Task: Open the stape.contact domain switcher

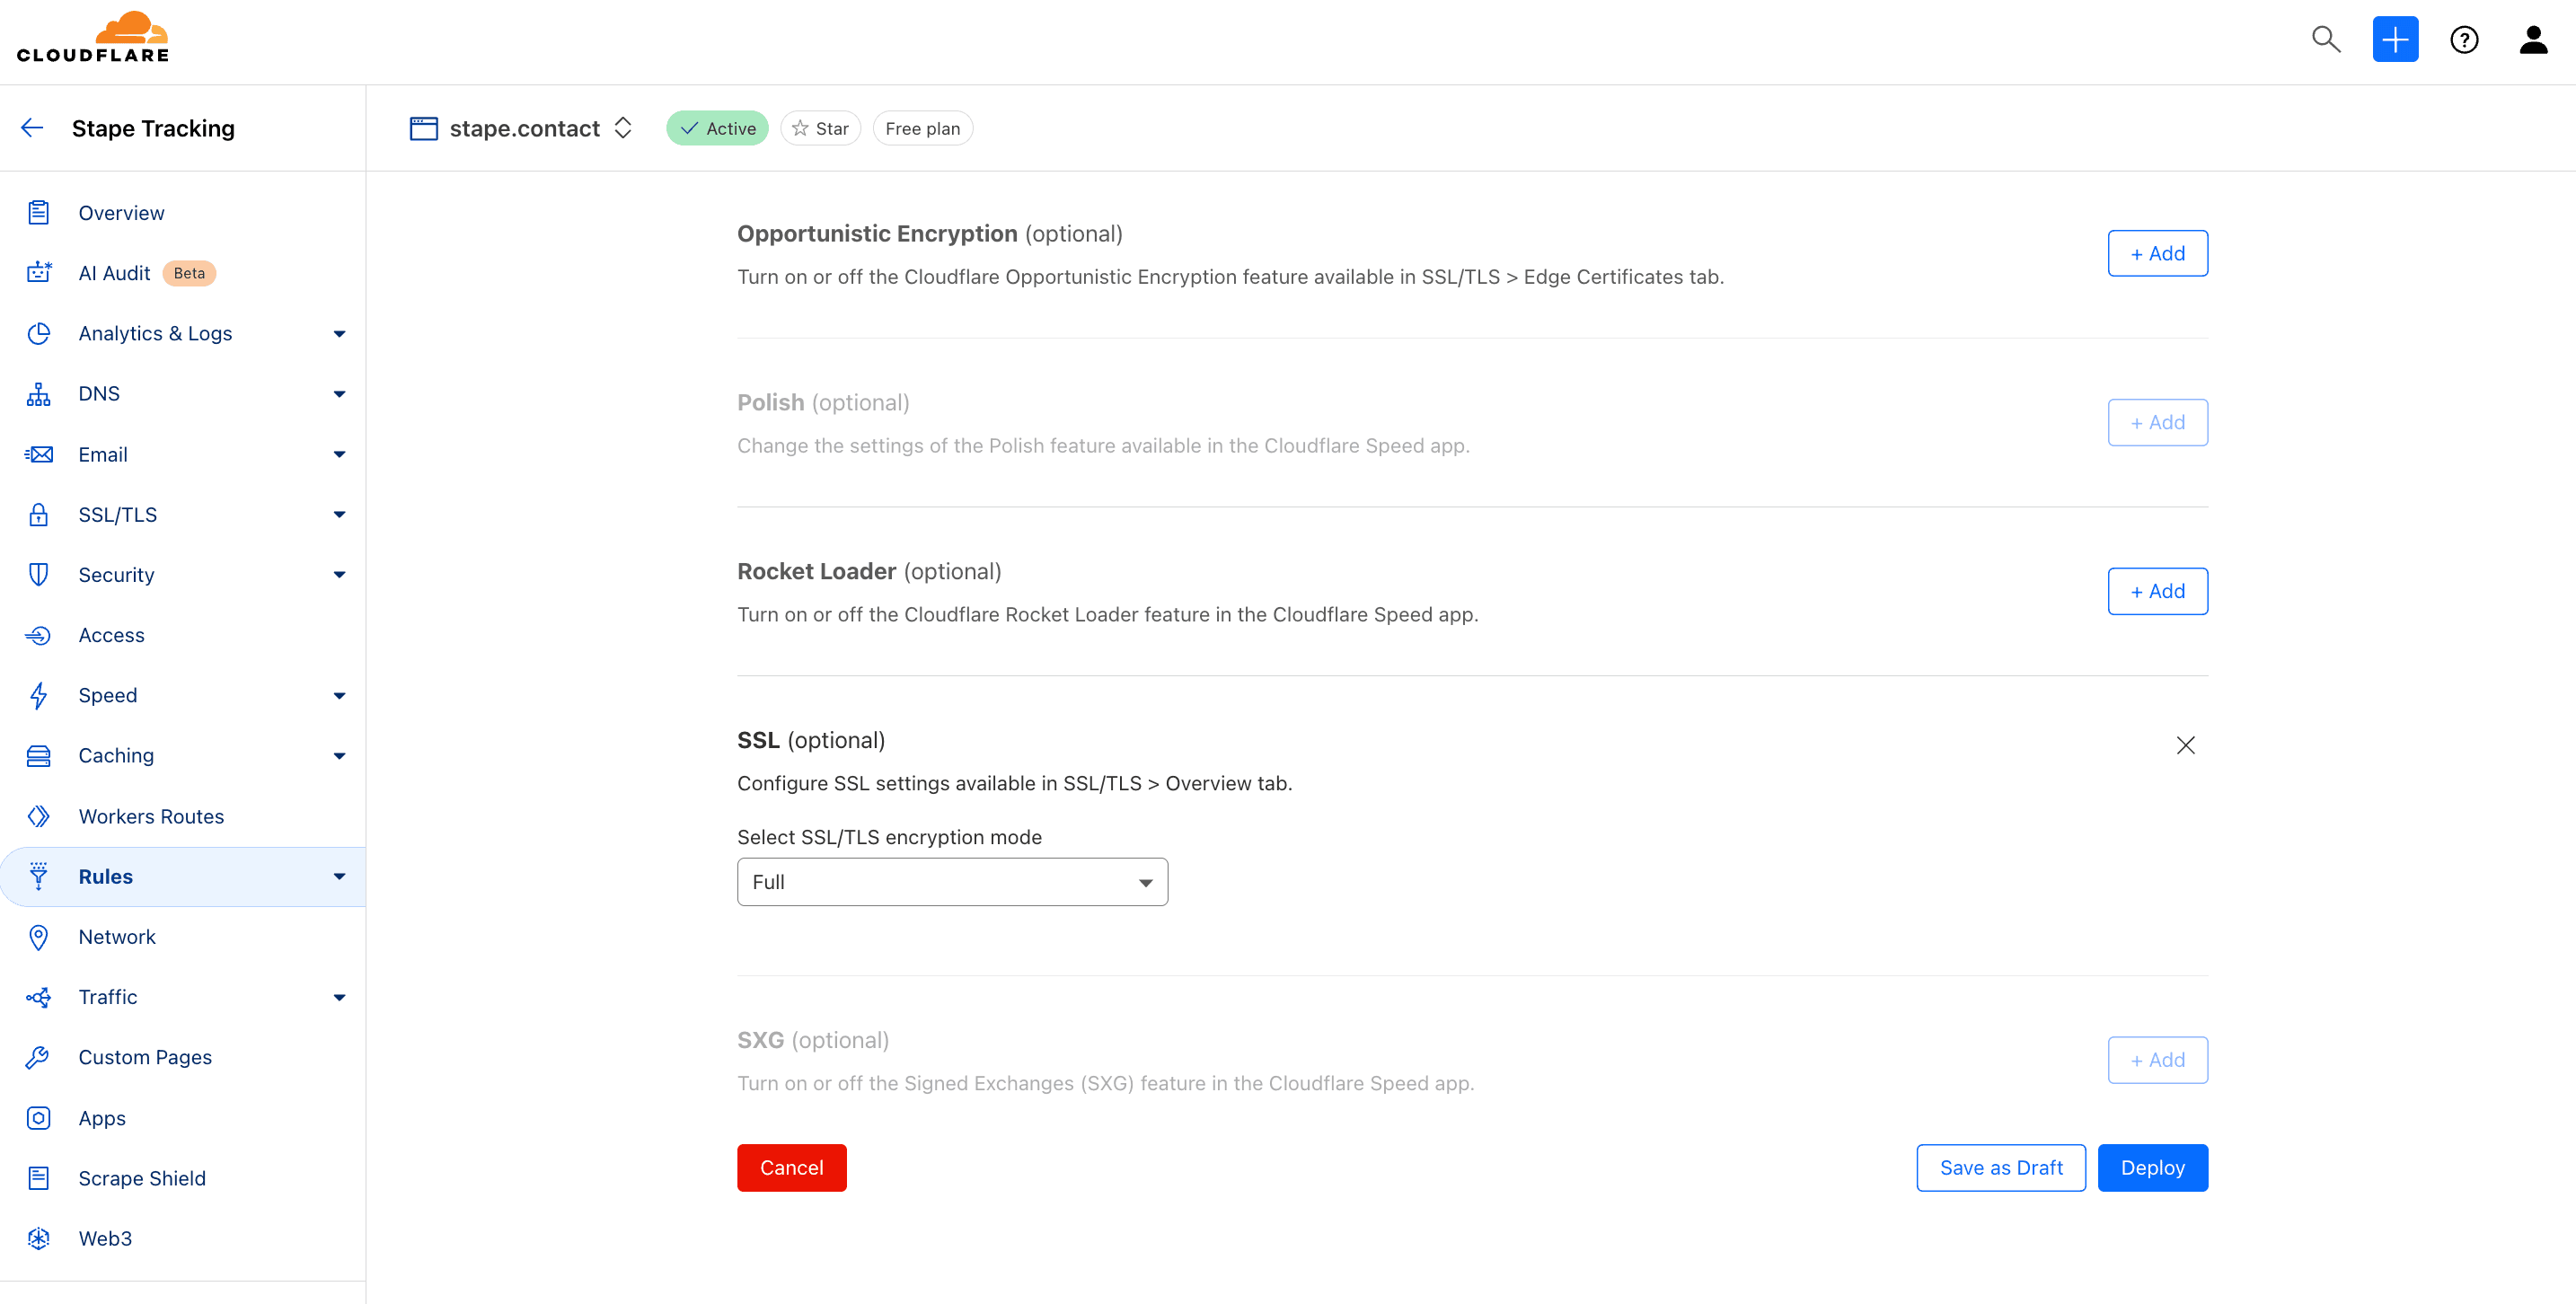Action: pos(623,128)
